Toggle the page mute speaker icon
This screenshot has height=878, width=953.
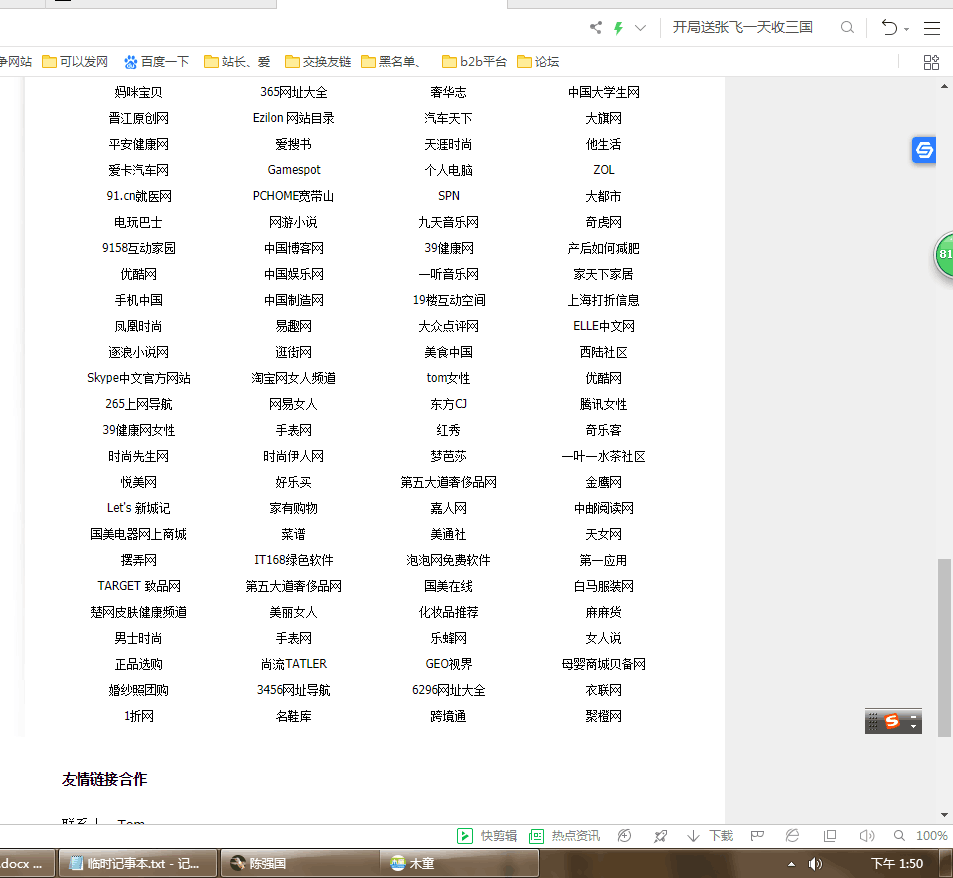point(867,836)
